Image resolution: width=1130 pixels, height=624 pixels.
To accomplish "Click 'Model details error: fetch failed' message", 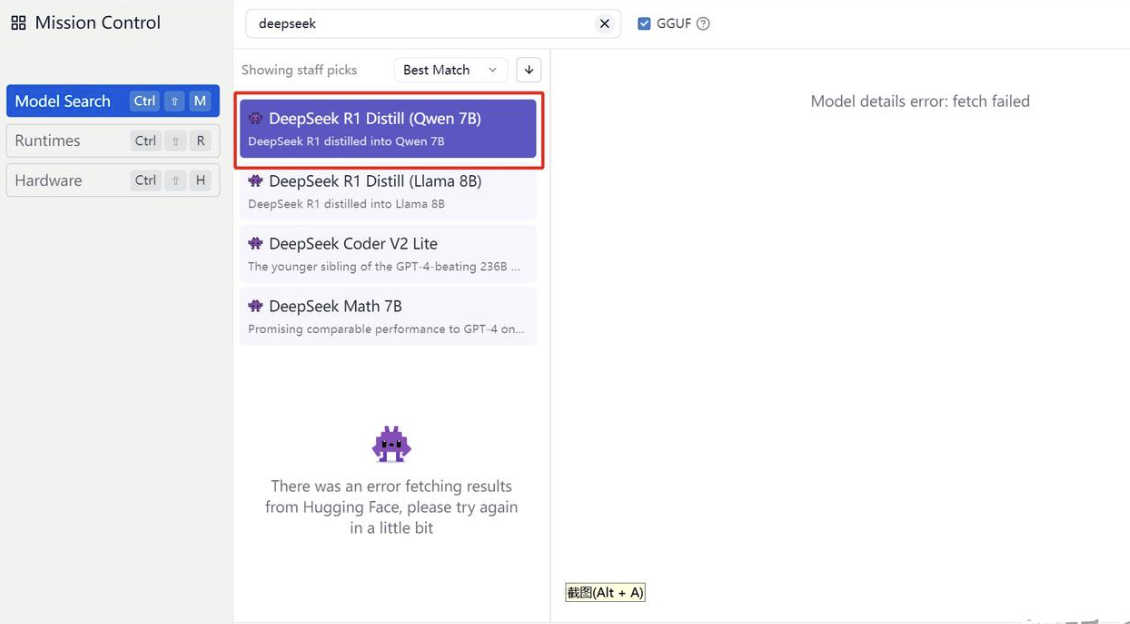I will pyautogui.click(x=920, y=102).
